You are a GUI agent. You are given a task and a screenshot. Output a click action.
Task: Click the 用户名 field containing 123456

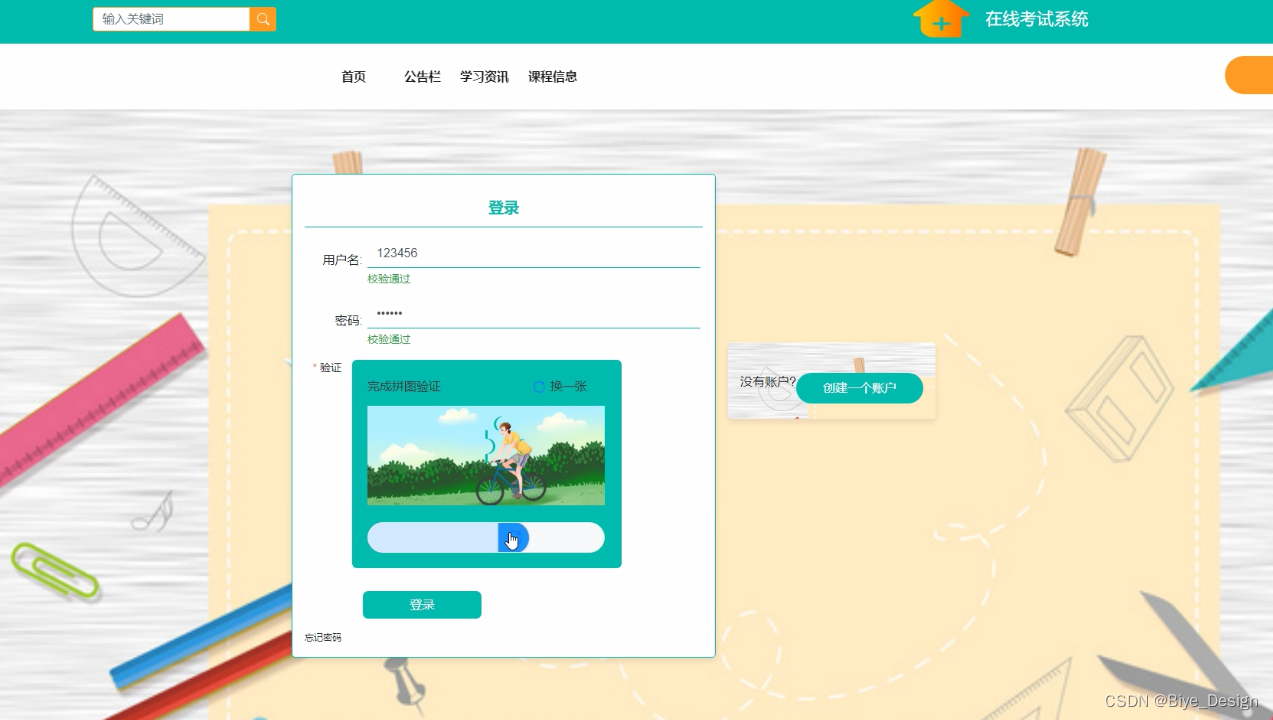(x=533, y=254)
